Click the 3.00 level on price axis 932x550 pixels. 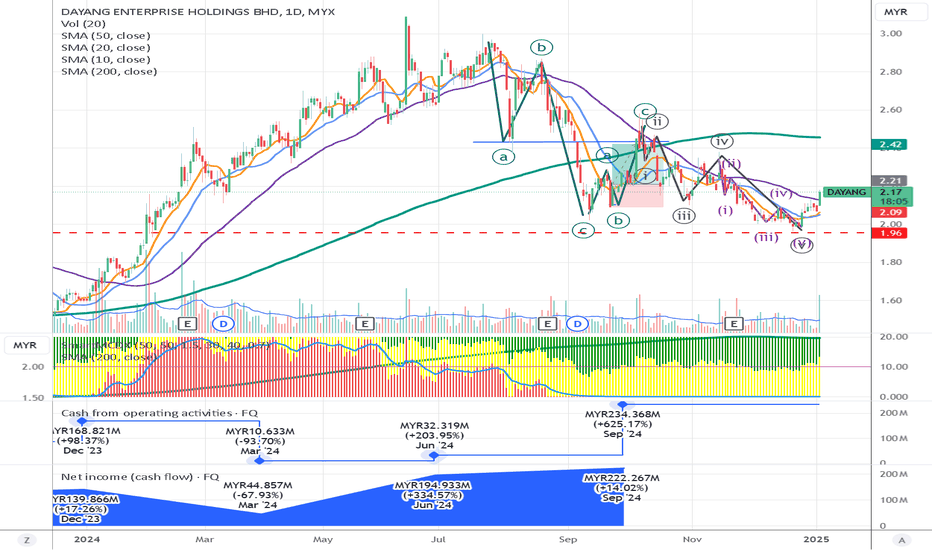(x=892, y=34)
